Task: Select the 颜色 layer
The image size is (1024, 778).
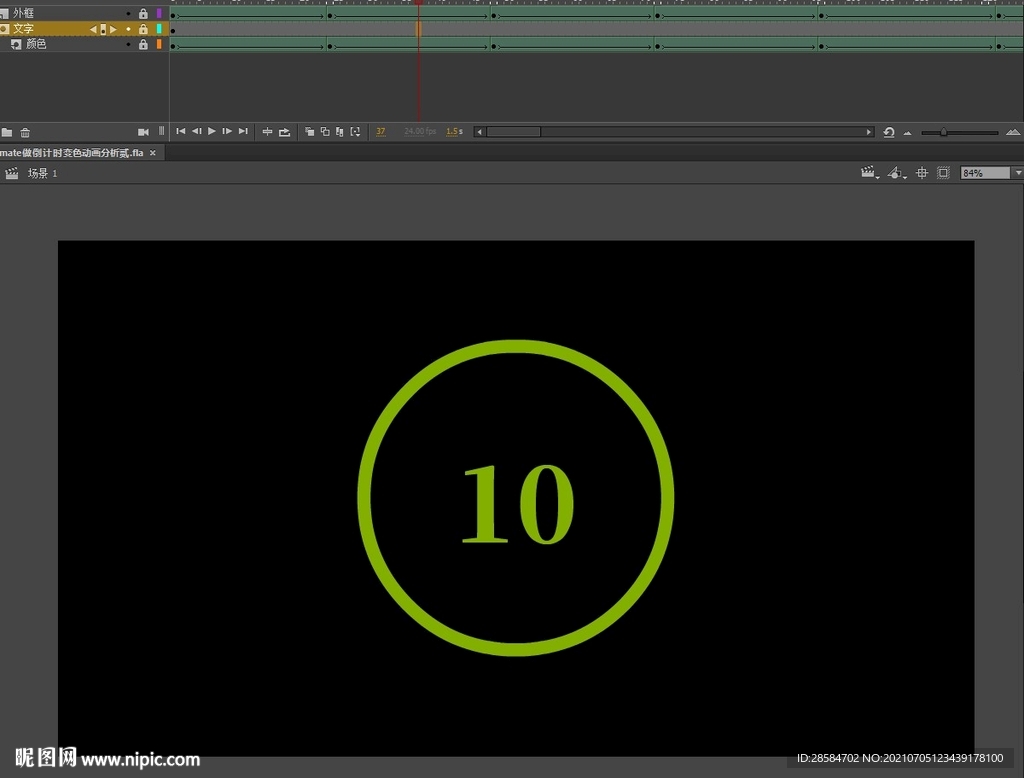Action: coord(36,44)
